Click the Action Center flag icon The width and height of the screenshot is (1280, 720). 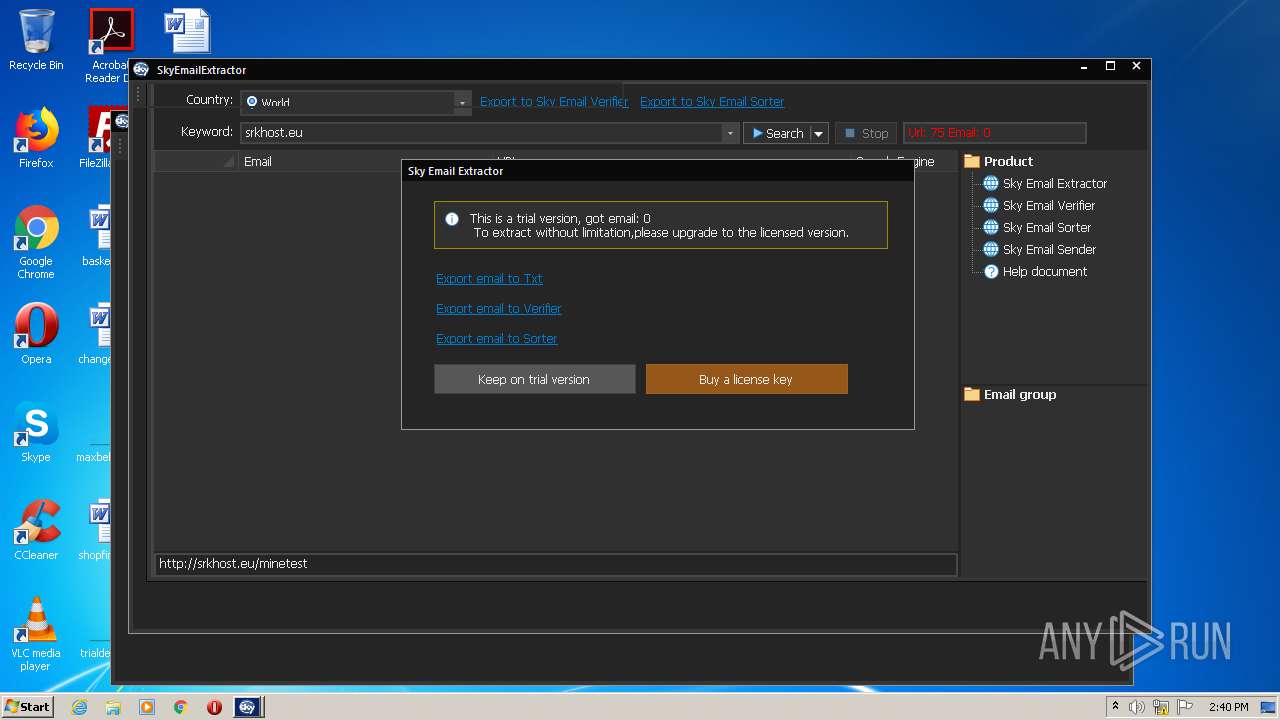[x=1183, y=707]
